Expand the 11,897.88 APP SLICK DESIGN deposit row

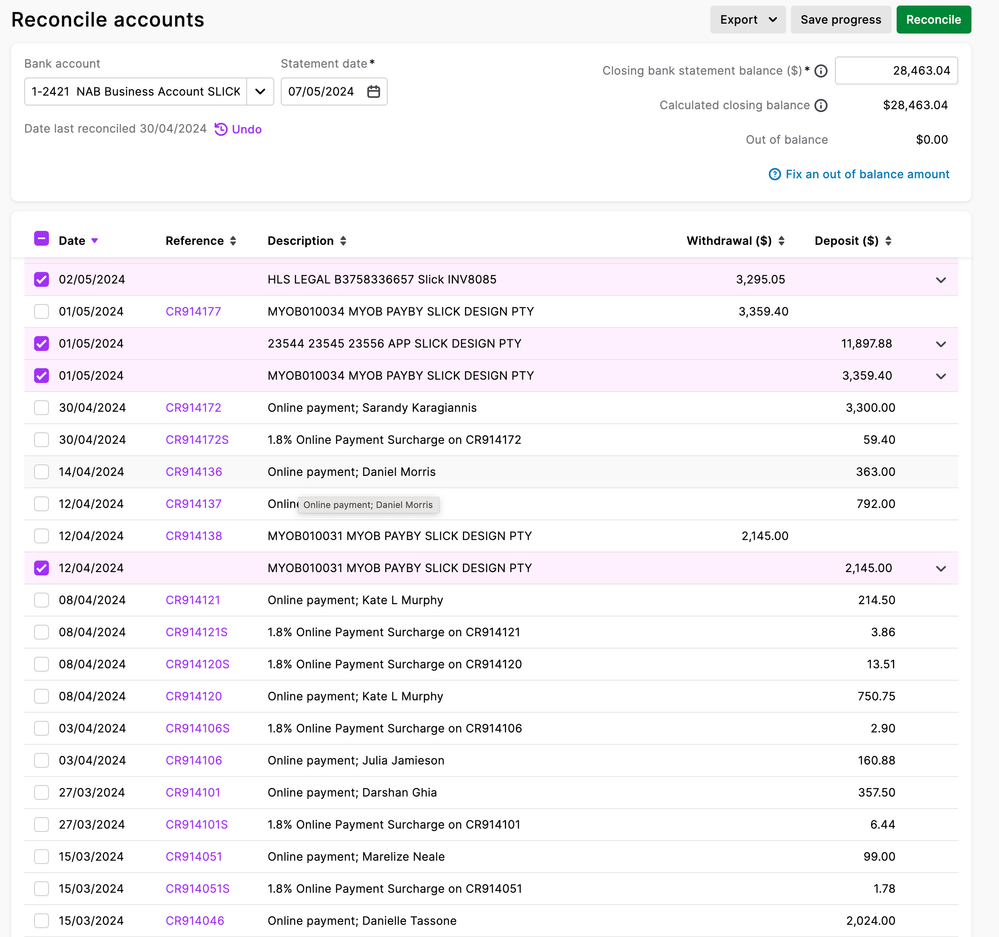point(940,344)
